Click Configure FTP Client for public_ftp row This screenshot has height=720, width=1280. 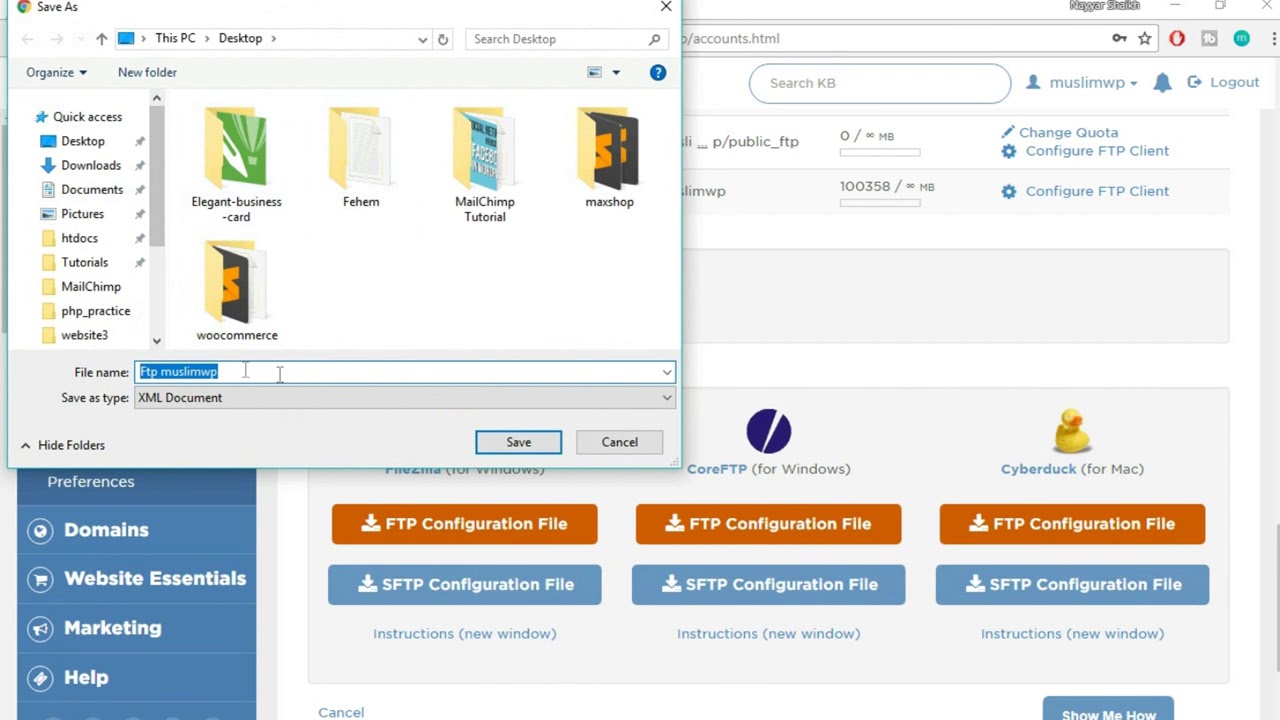(x=1085, y=151)
